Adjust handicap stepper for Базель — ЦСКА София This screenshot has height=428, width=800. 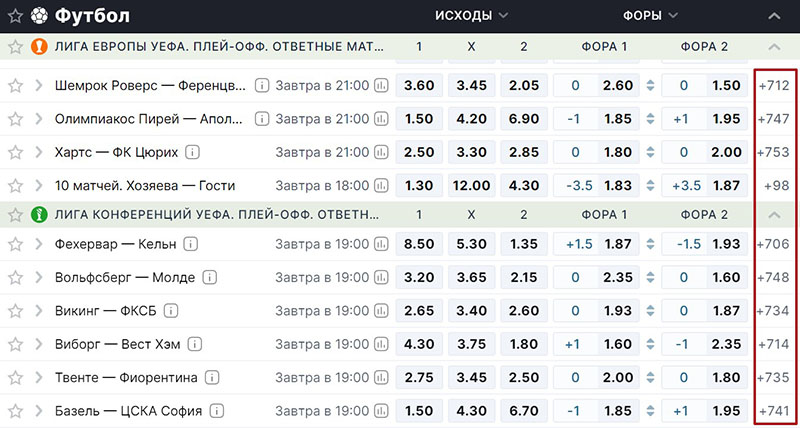click(649, 411)
